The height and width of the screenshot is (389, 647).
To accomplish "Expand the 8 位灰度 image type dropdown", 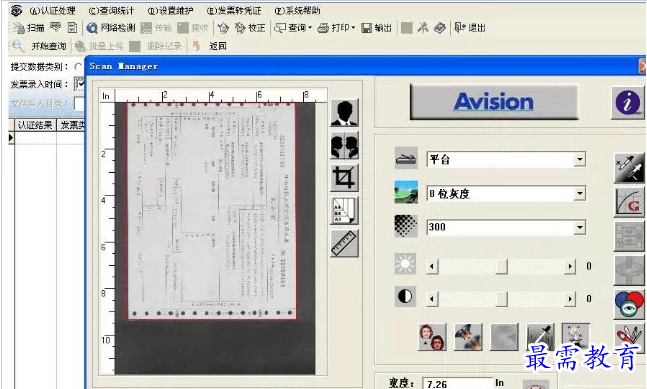I will (580, 193).
